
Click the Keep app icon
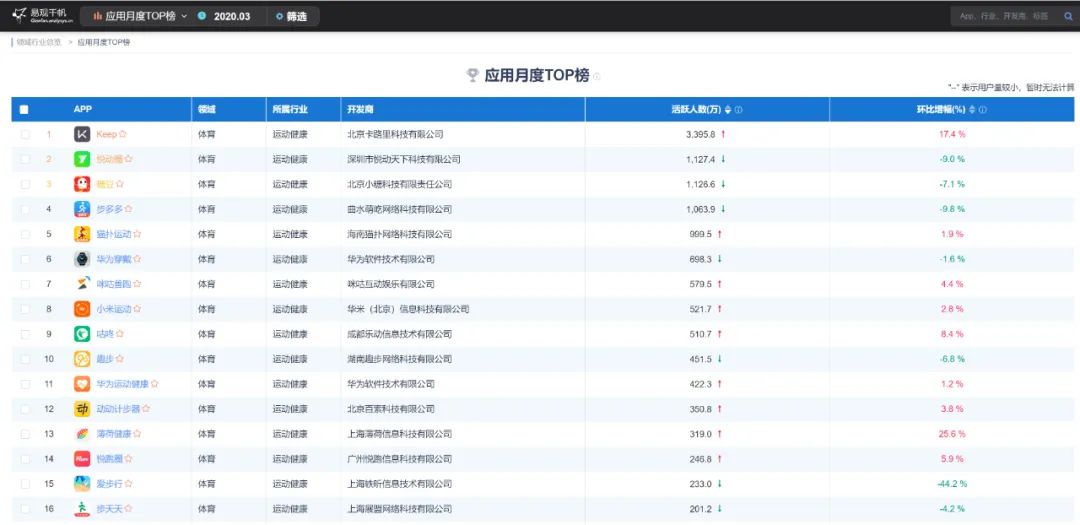82,134
